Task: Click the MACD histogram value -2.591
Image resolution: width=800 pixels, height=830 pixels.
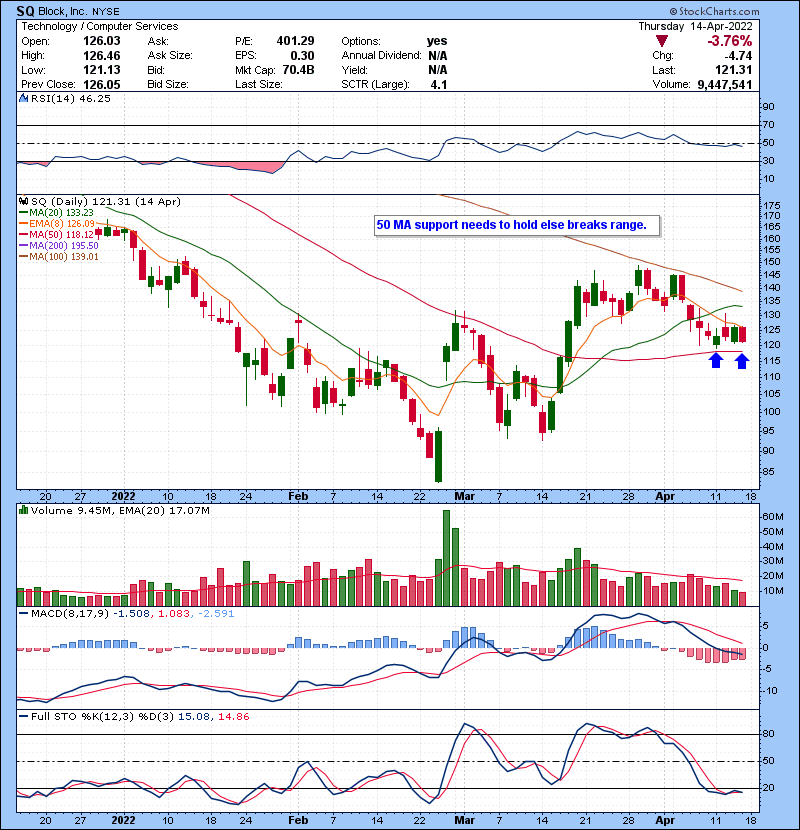Action: pyautogui.click(x=216, y=614)
